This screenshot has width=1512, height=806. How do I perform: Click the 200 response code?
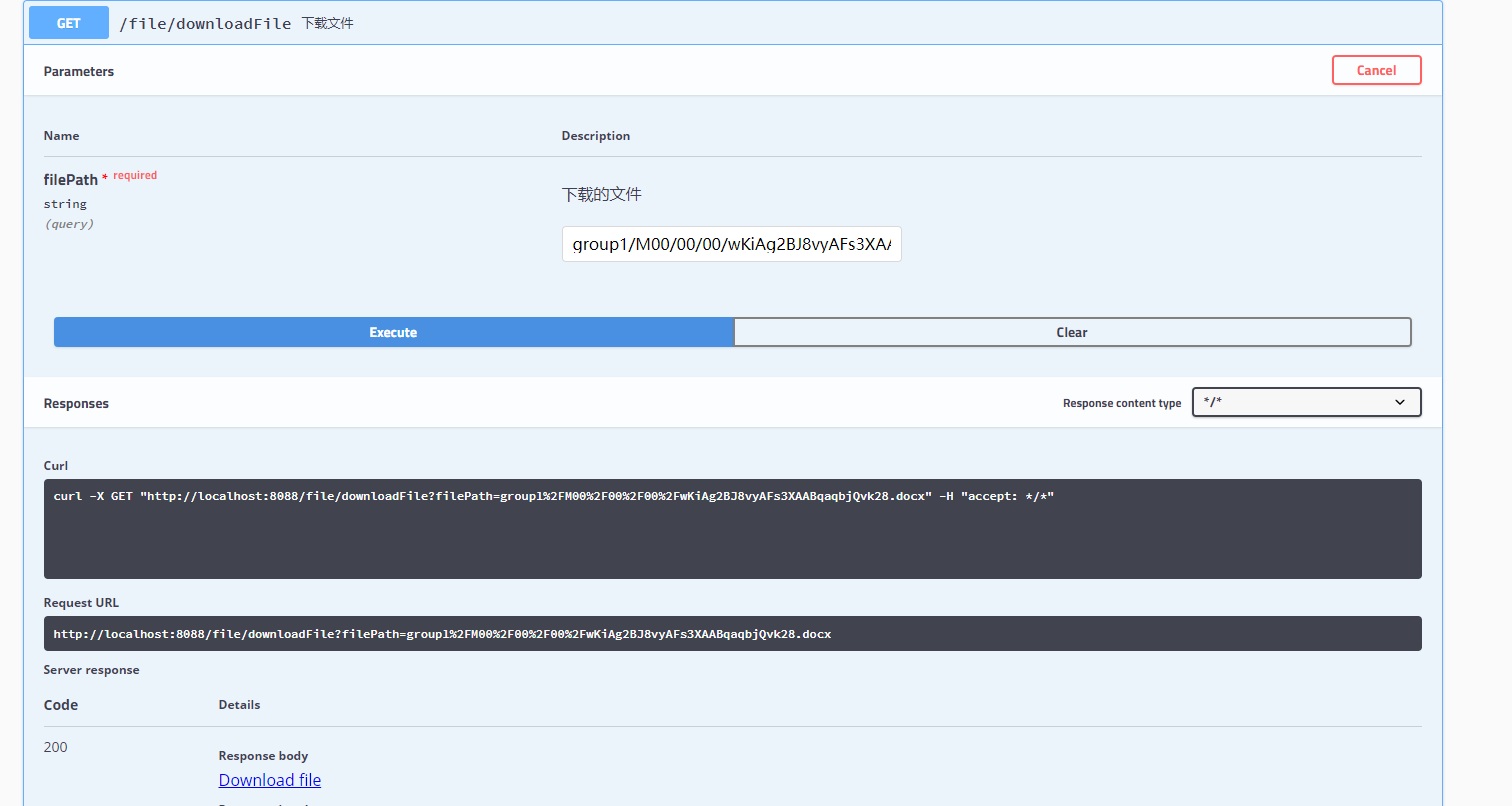pyautogui.click(x=56, y=747)
